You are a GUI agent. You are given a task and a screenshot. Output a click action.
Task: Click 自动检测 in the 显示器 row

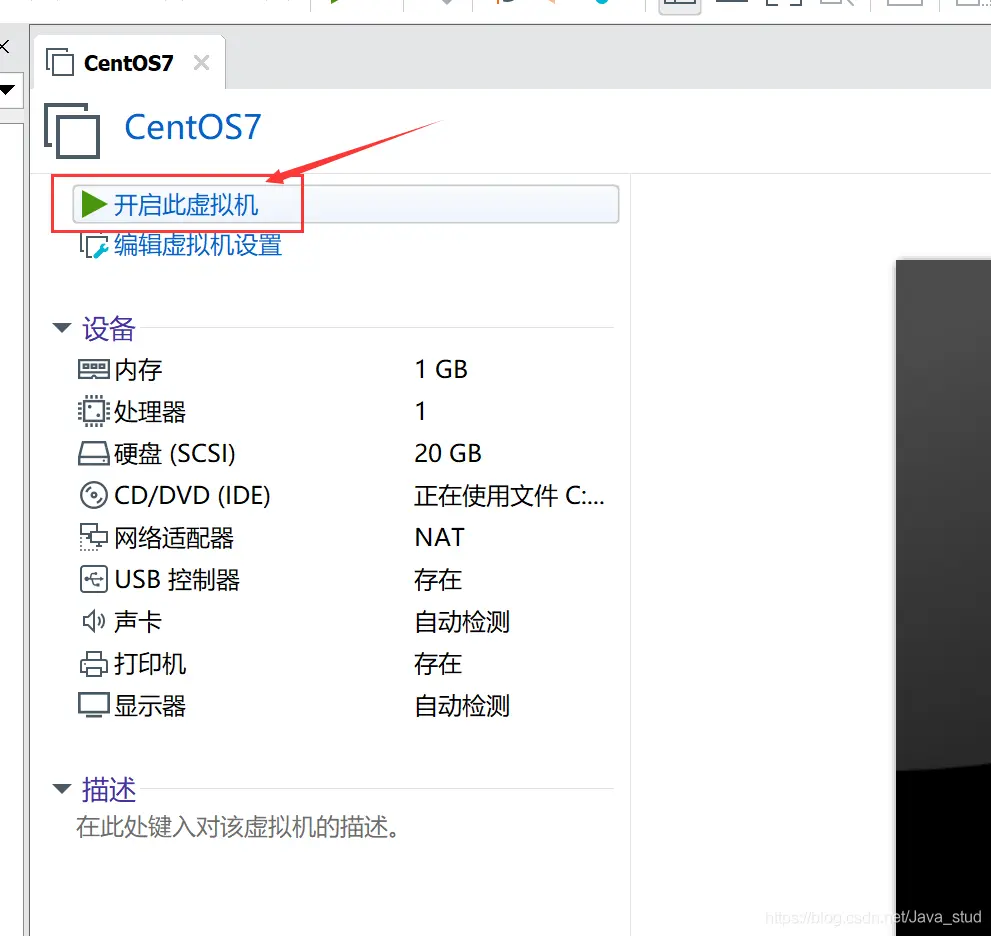click(x=462, y=706)
